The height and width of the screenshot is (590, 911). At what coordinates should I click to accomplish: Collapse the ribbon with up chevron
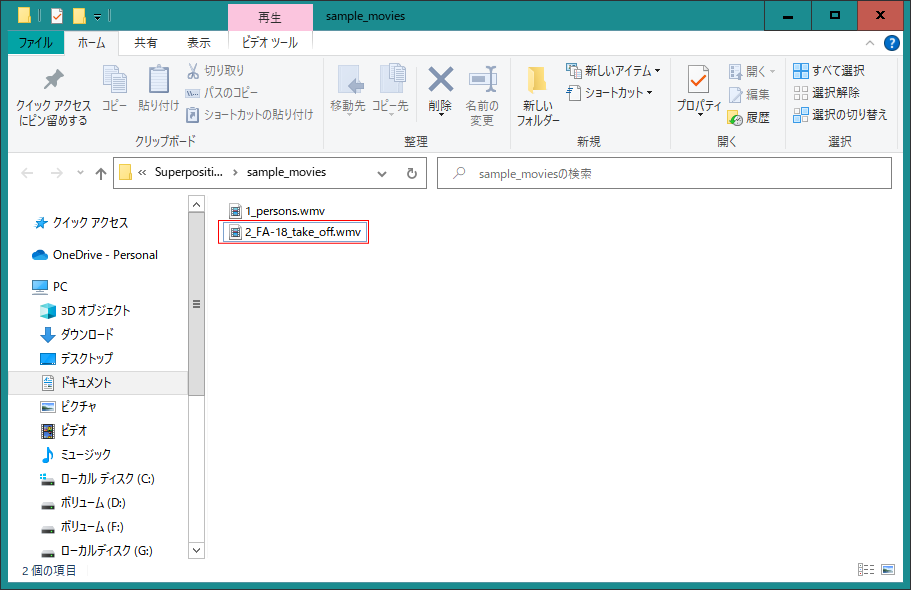click(870, 43)
